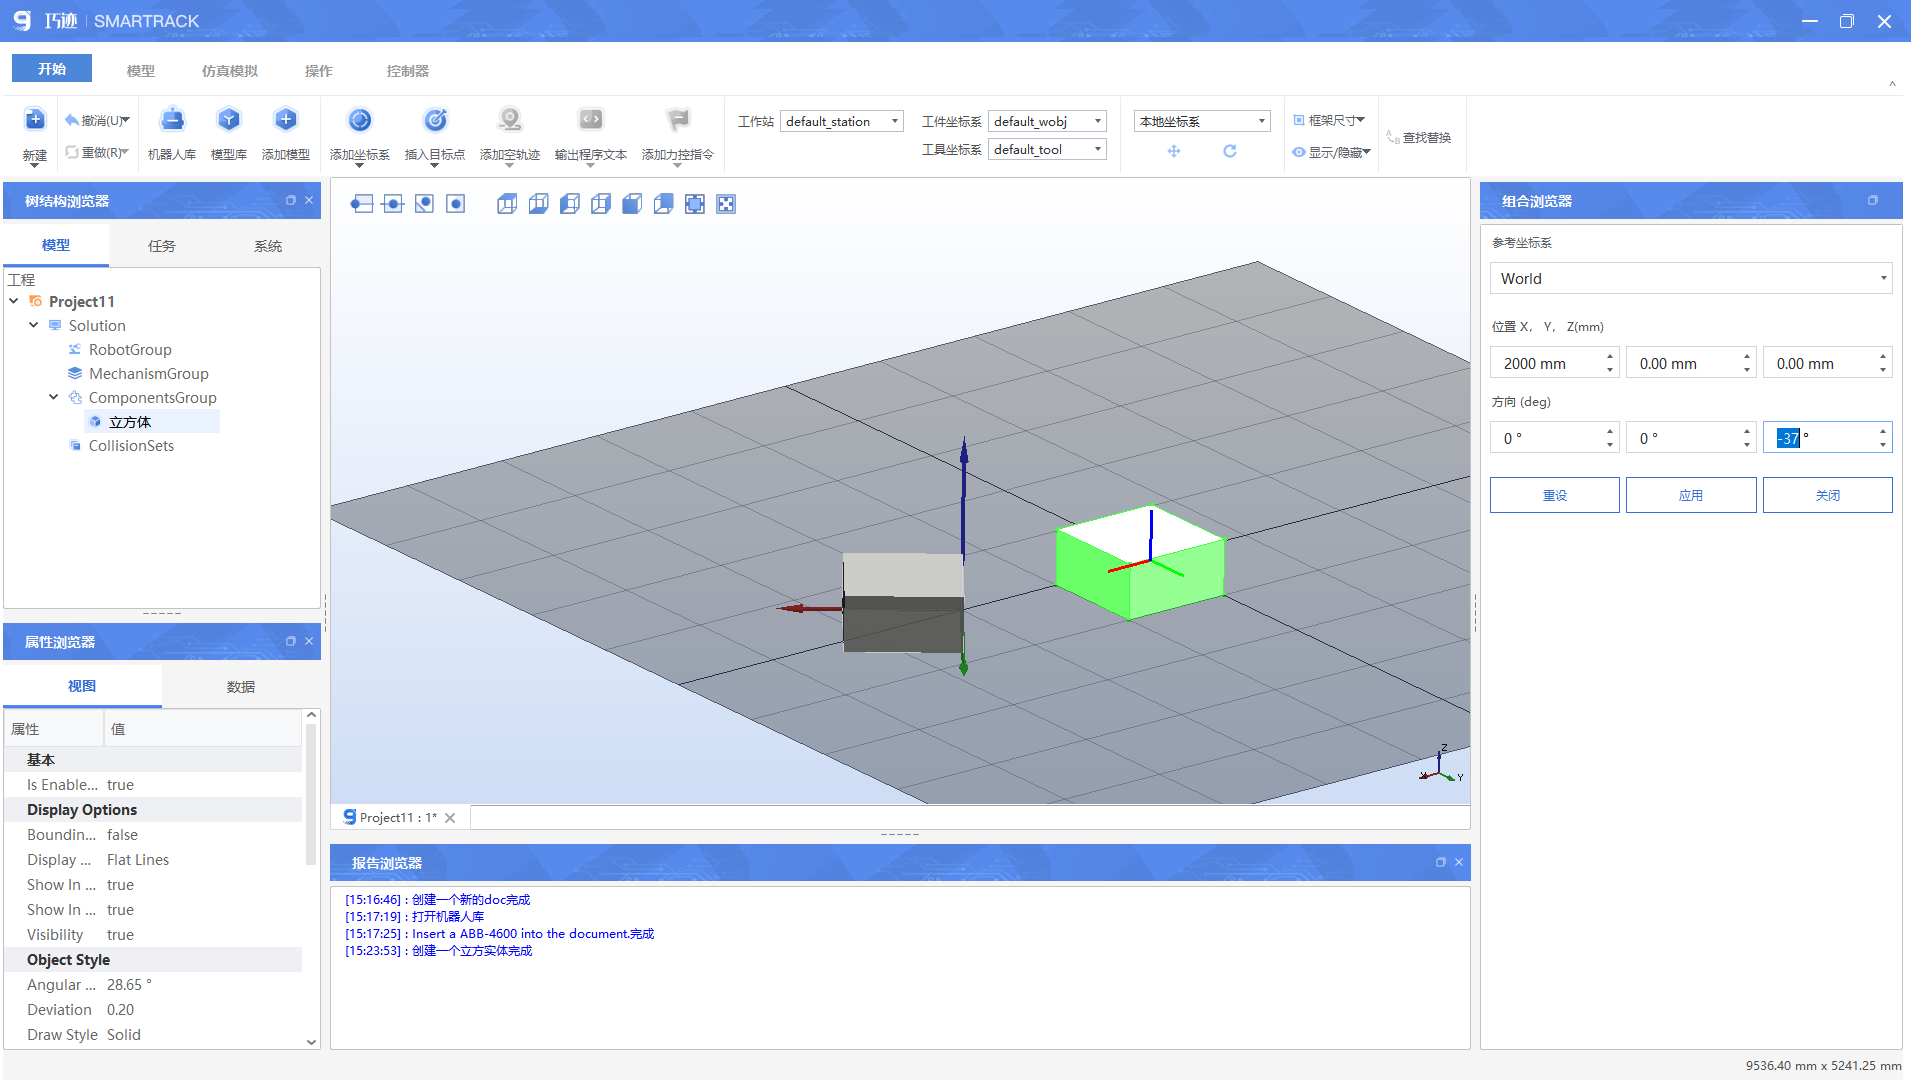Collapse the ribbon with the top-right chevron
This screenshot has height=1080, width=1911.
coord(1892,84)
